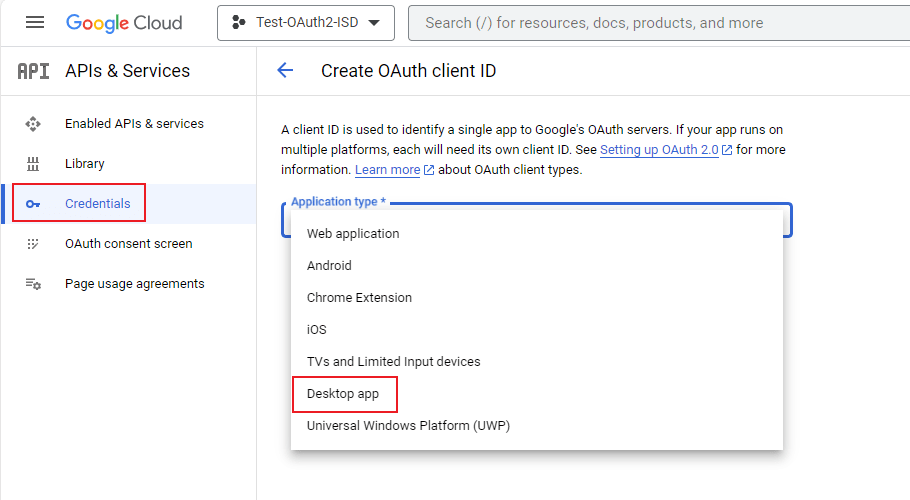Pick the Chrome Extension option

point(359,298)
